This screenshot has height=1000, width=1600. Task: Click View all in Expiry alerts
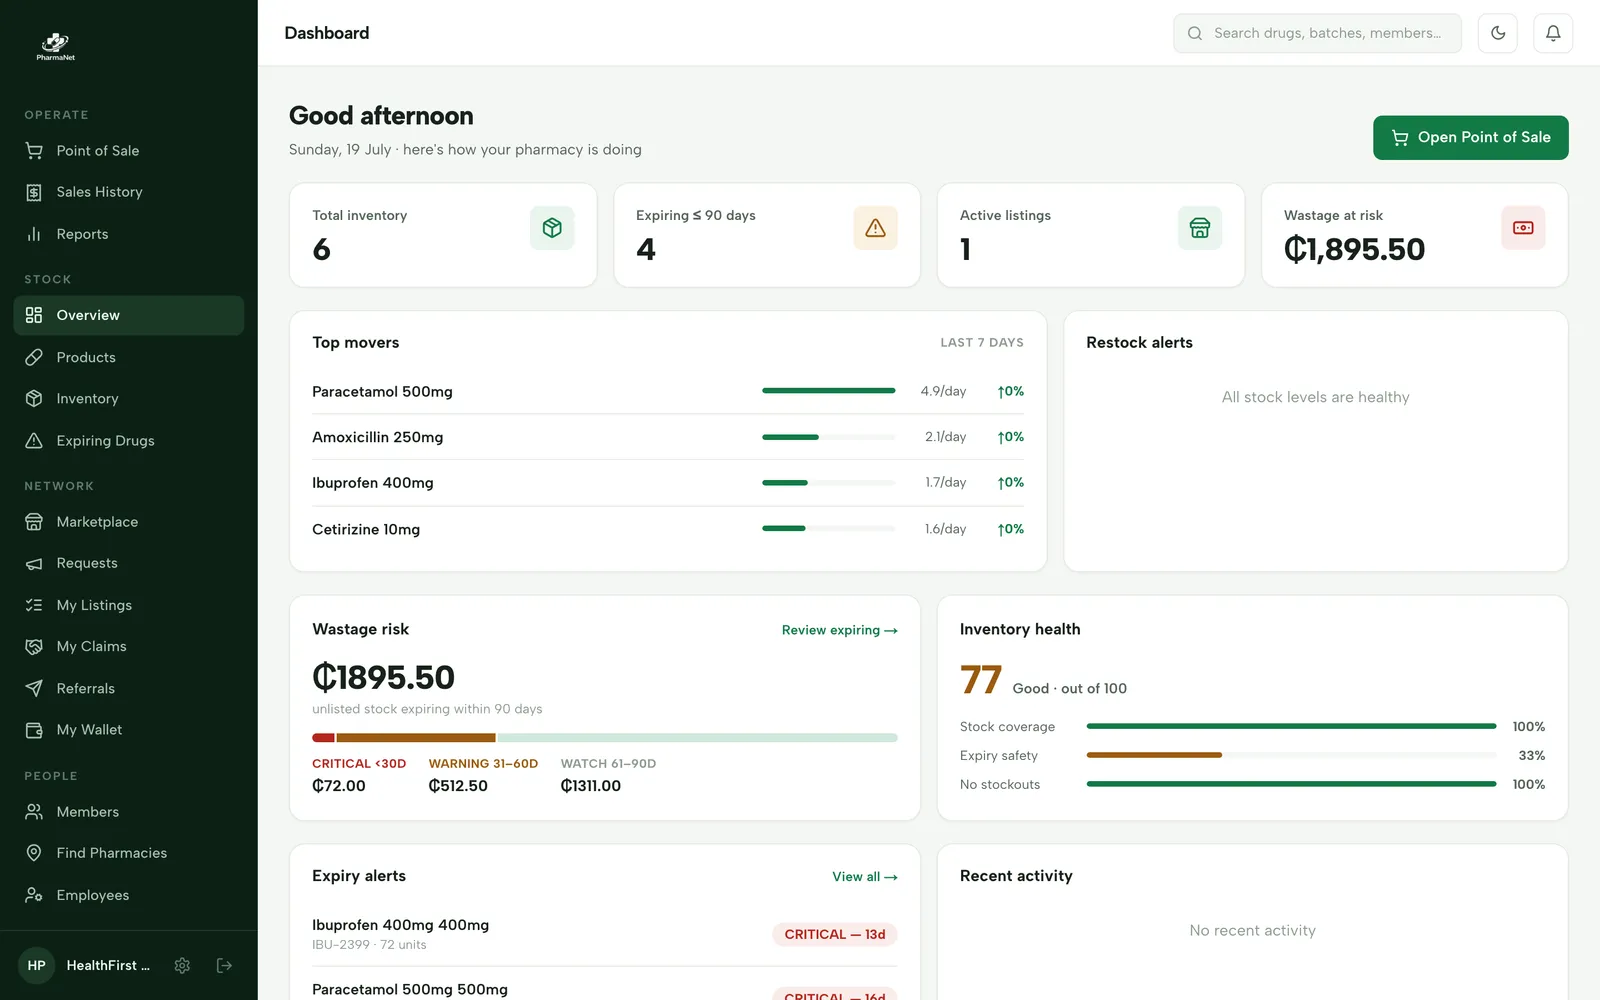865,877
